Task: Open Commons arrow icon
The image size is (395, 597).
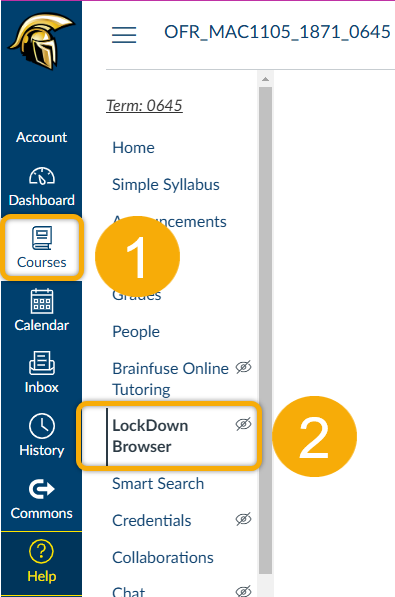Action: pyautogui.click(x=42, y=489)
